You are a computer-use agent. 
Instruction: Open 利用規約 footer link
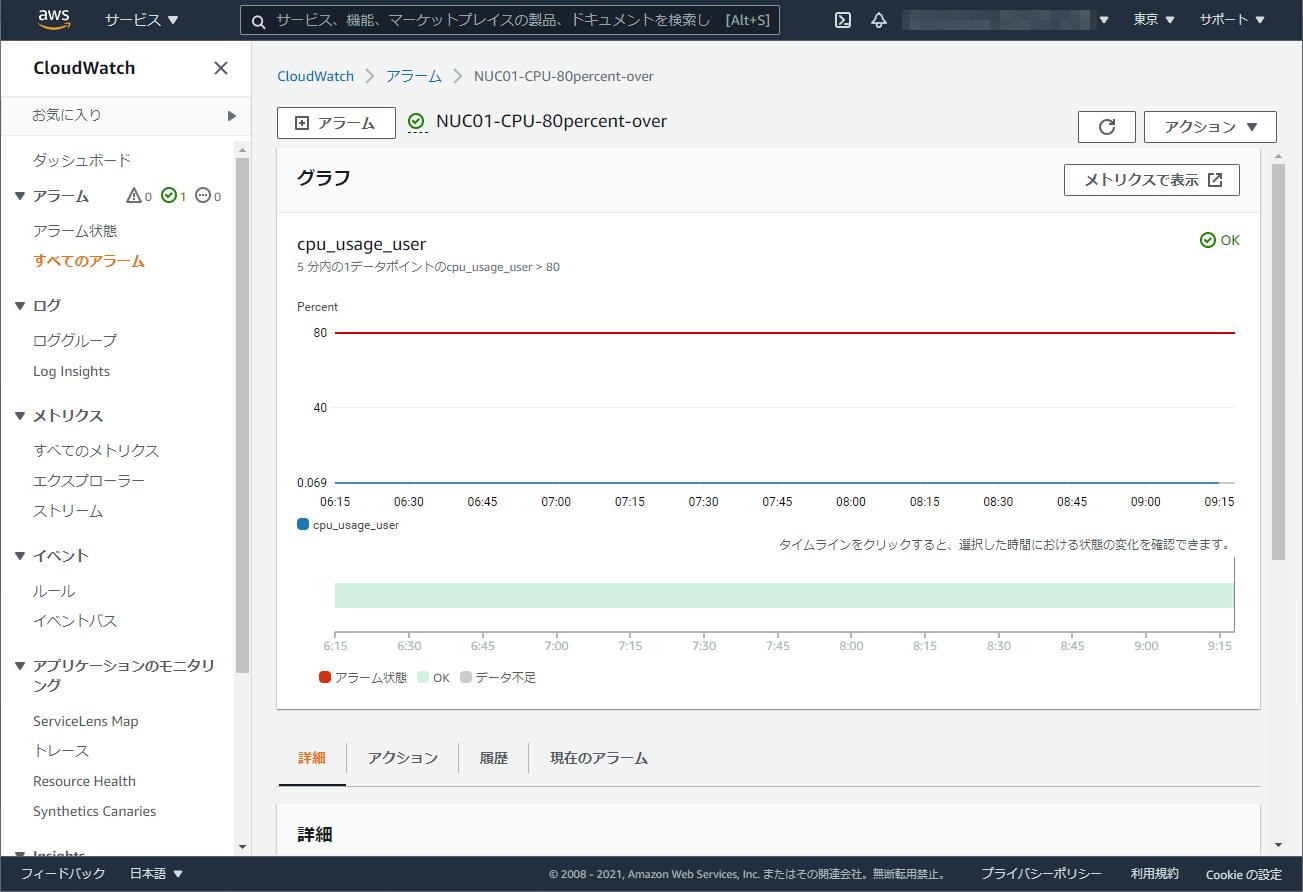1154,874
